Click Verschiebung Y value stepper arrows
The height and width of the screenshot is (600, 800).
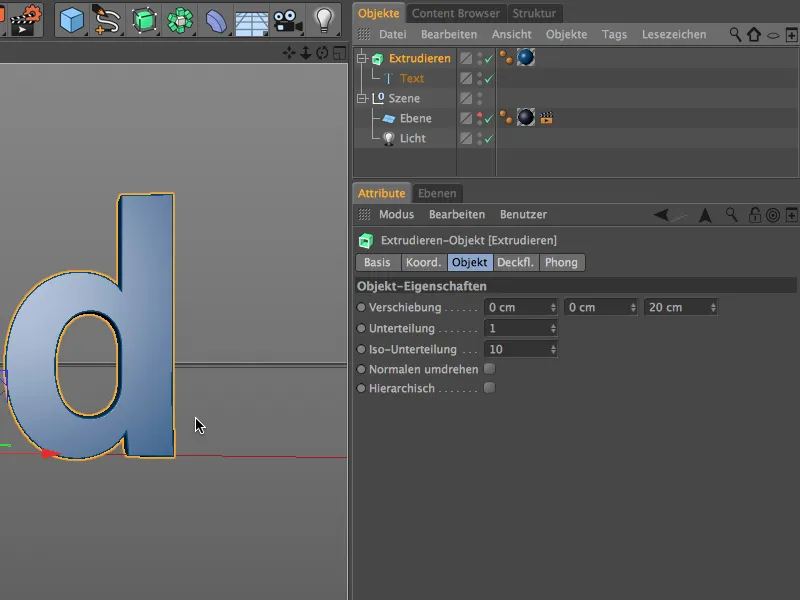coord(633,307)
